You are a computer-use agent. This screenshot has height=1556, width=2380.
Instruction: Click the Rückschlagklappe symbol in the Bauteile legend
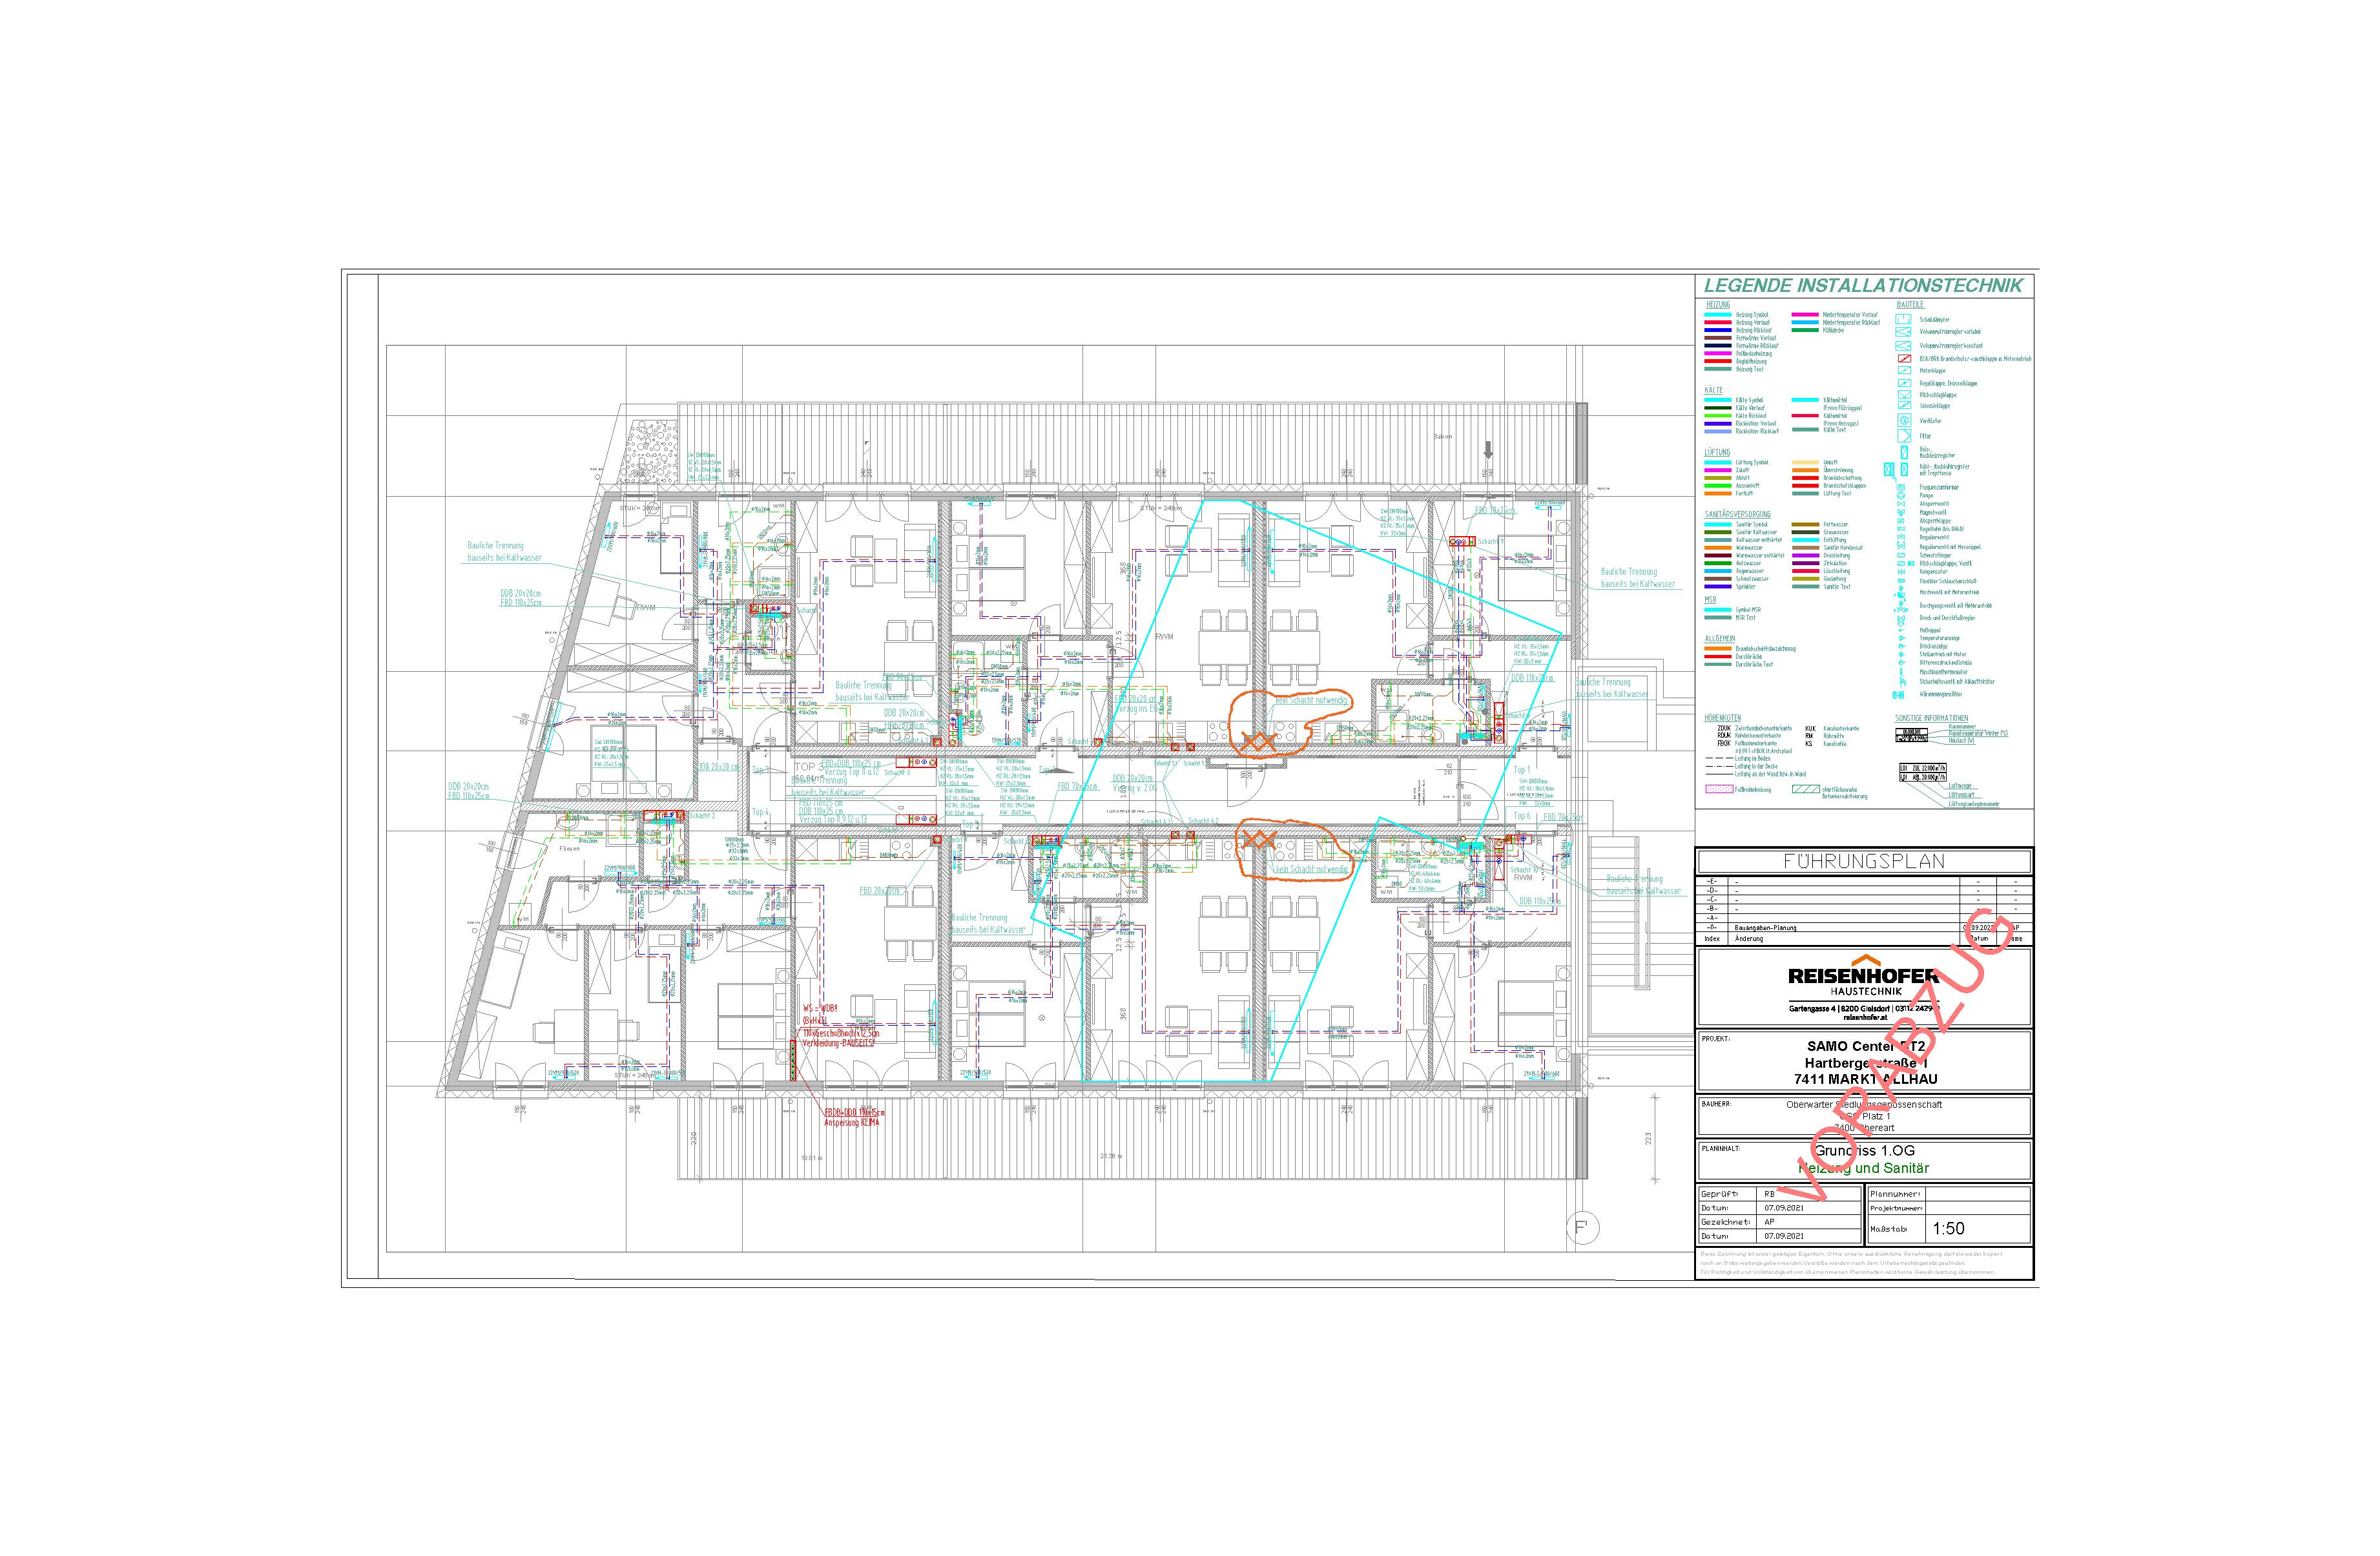[1905, 395]
